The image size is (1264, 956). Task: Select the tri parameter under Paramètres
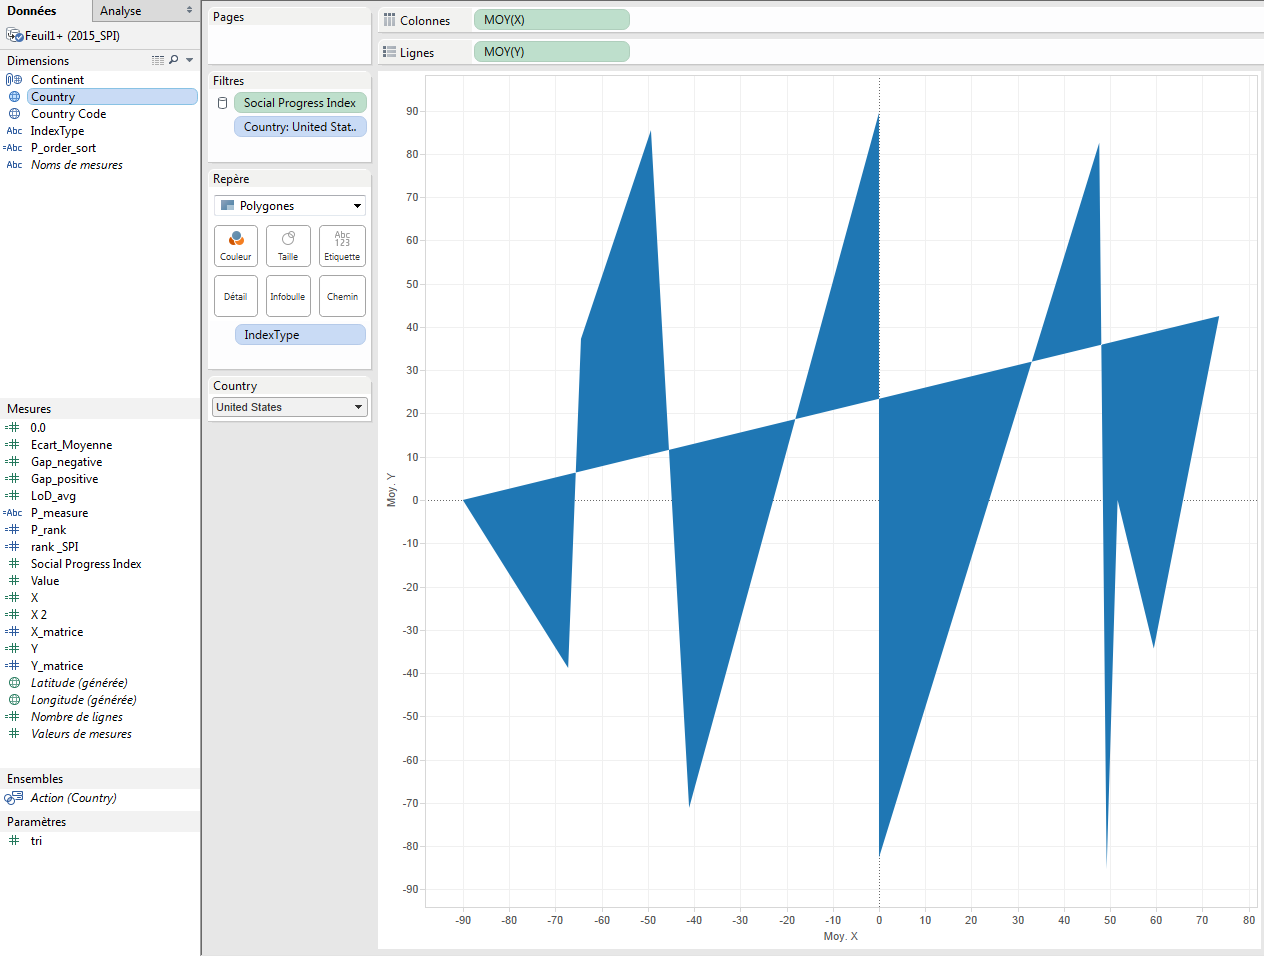37,840
